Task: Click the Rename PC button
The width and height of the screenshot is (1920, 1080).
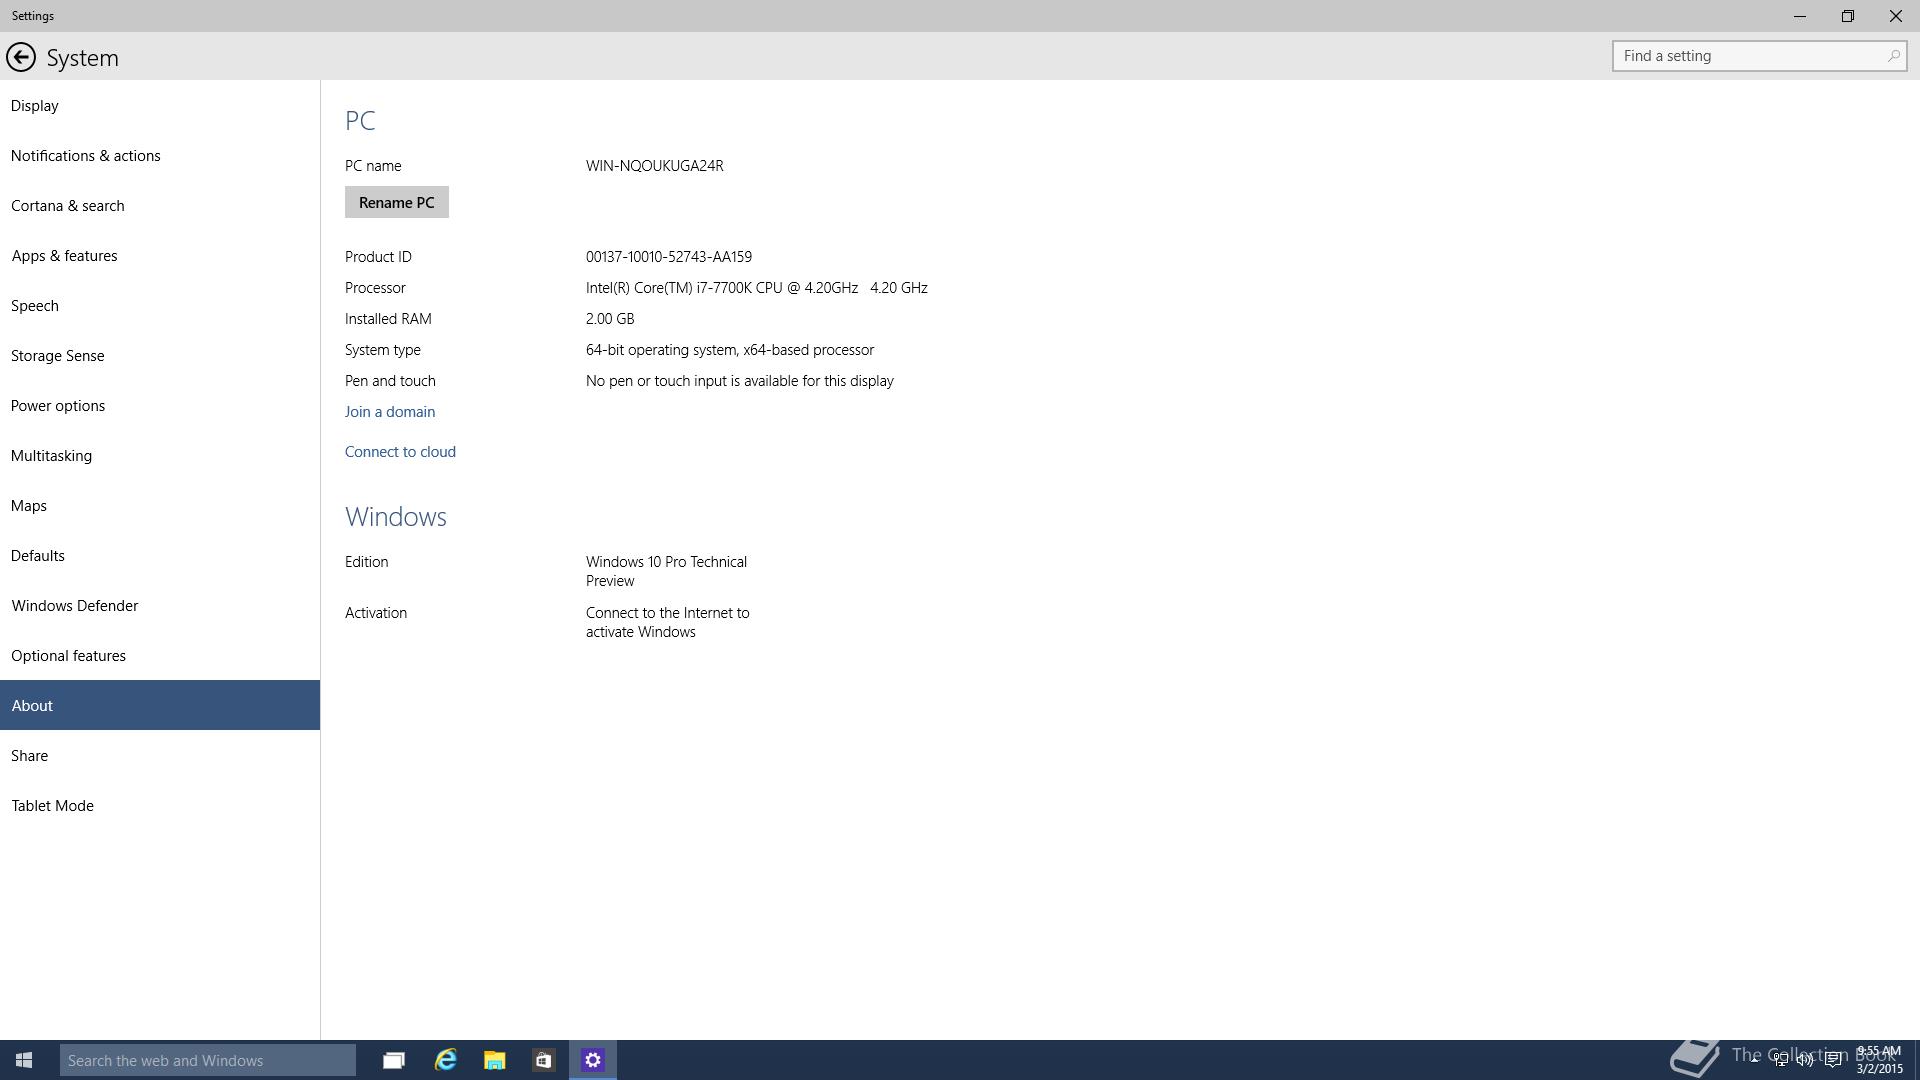Action: 397,202
